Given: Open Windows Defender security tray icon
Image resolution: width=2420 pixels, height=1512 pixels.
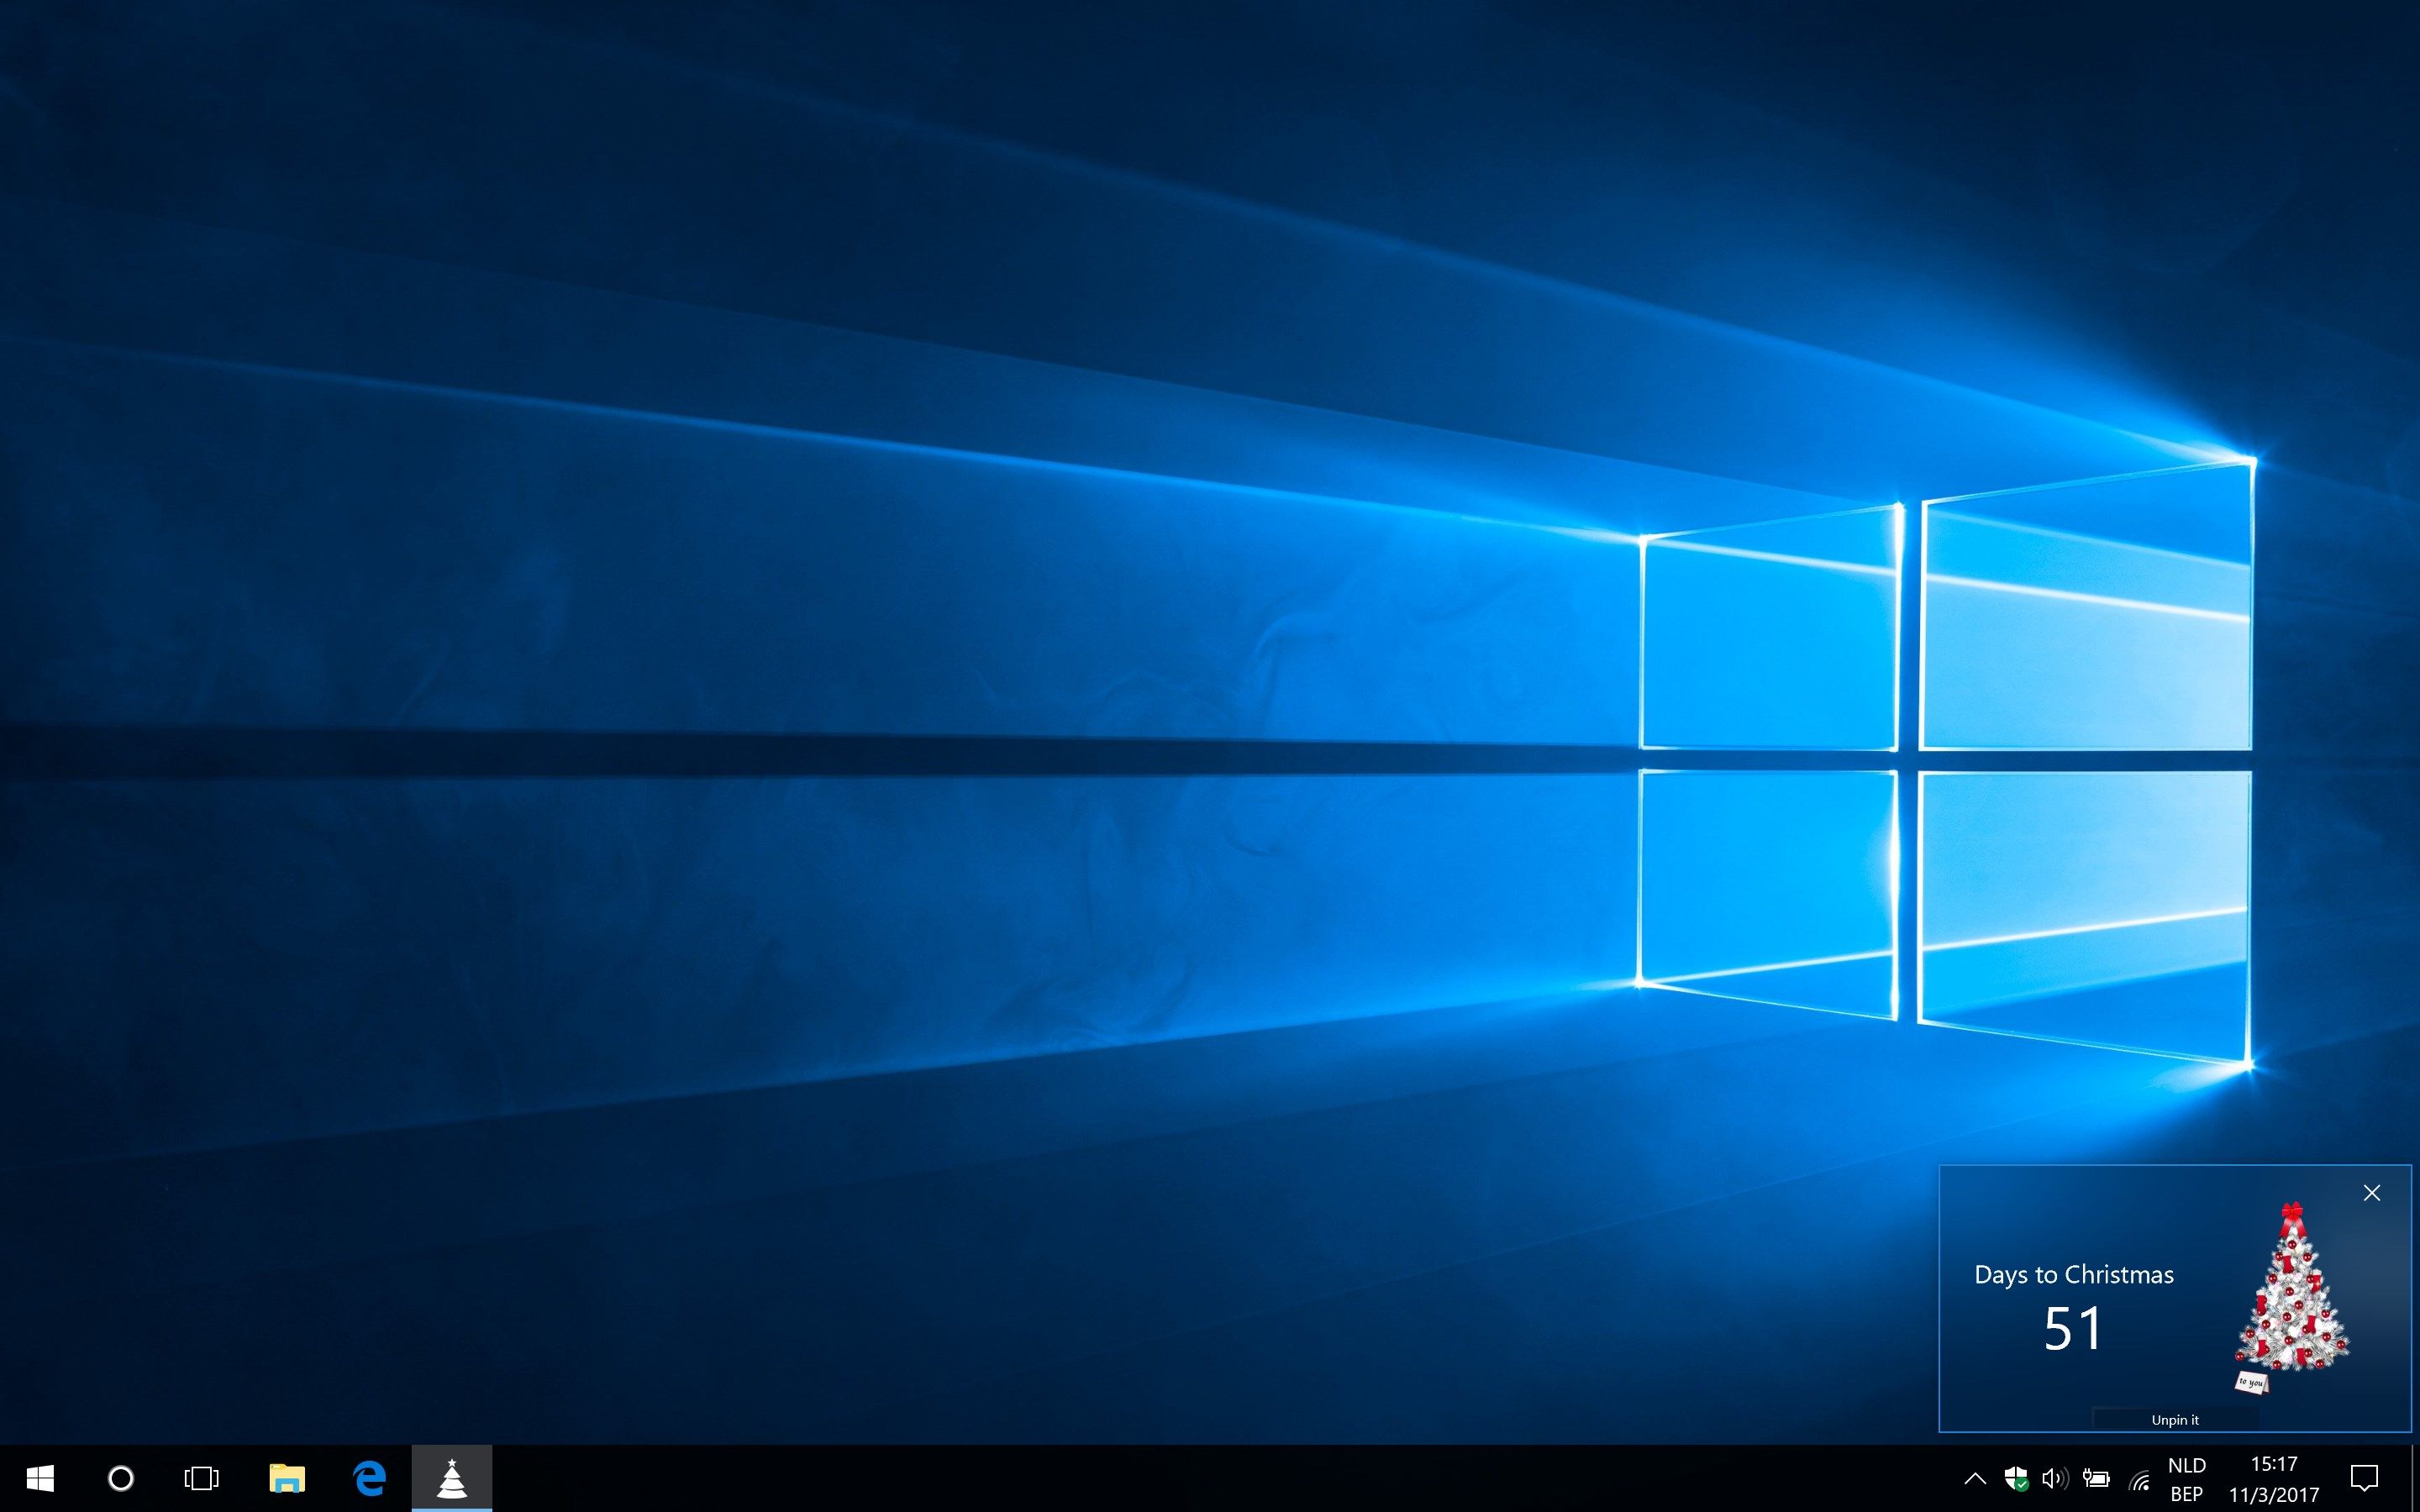Looking at the screenshot, I should pos(2016,1478).
